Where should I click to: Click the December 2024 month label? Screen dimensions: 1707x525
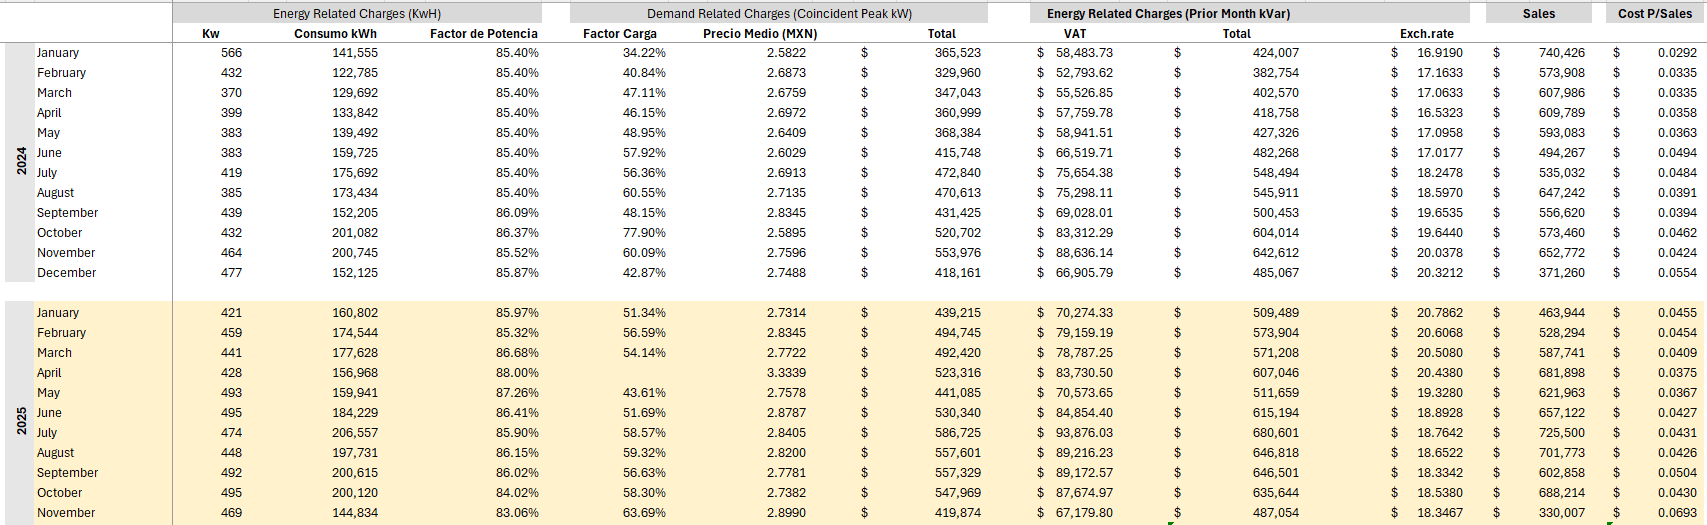(67, 273)
